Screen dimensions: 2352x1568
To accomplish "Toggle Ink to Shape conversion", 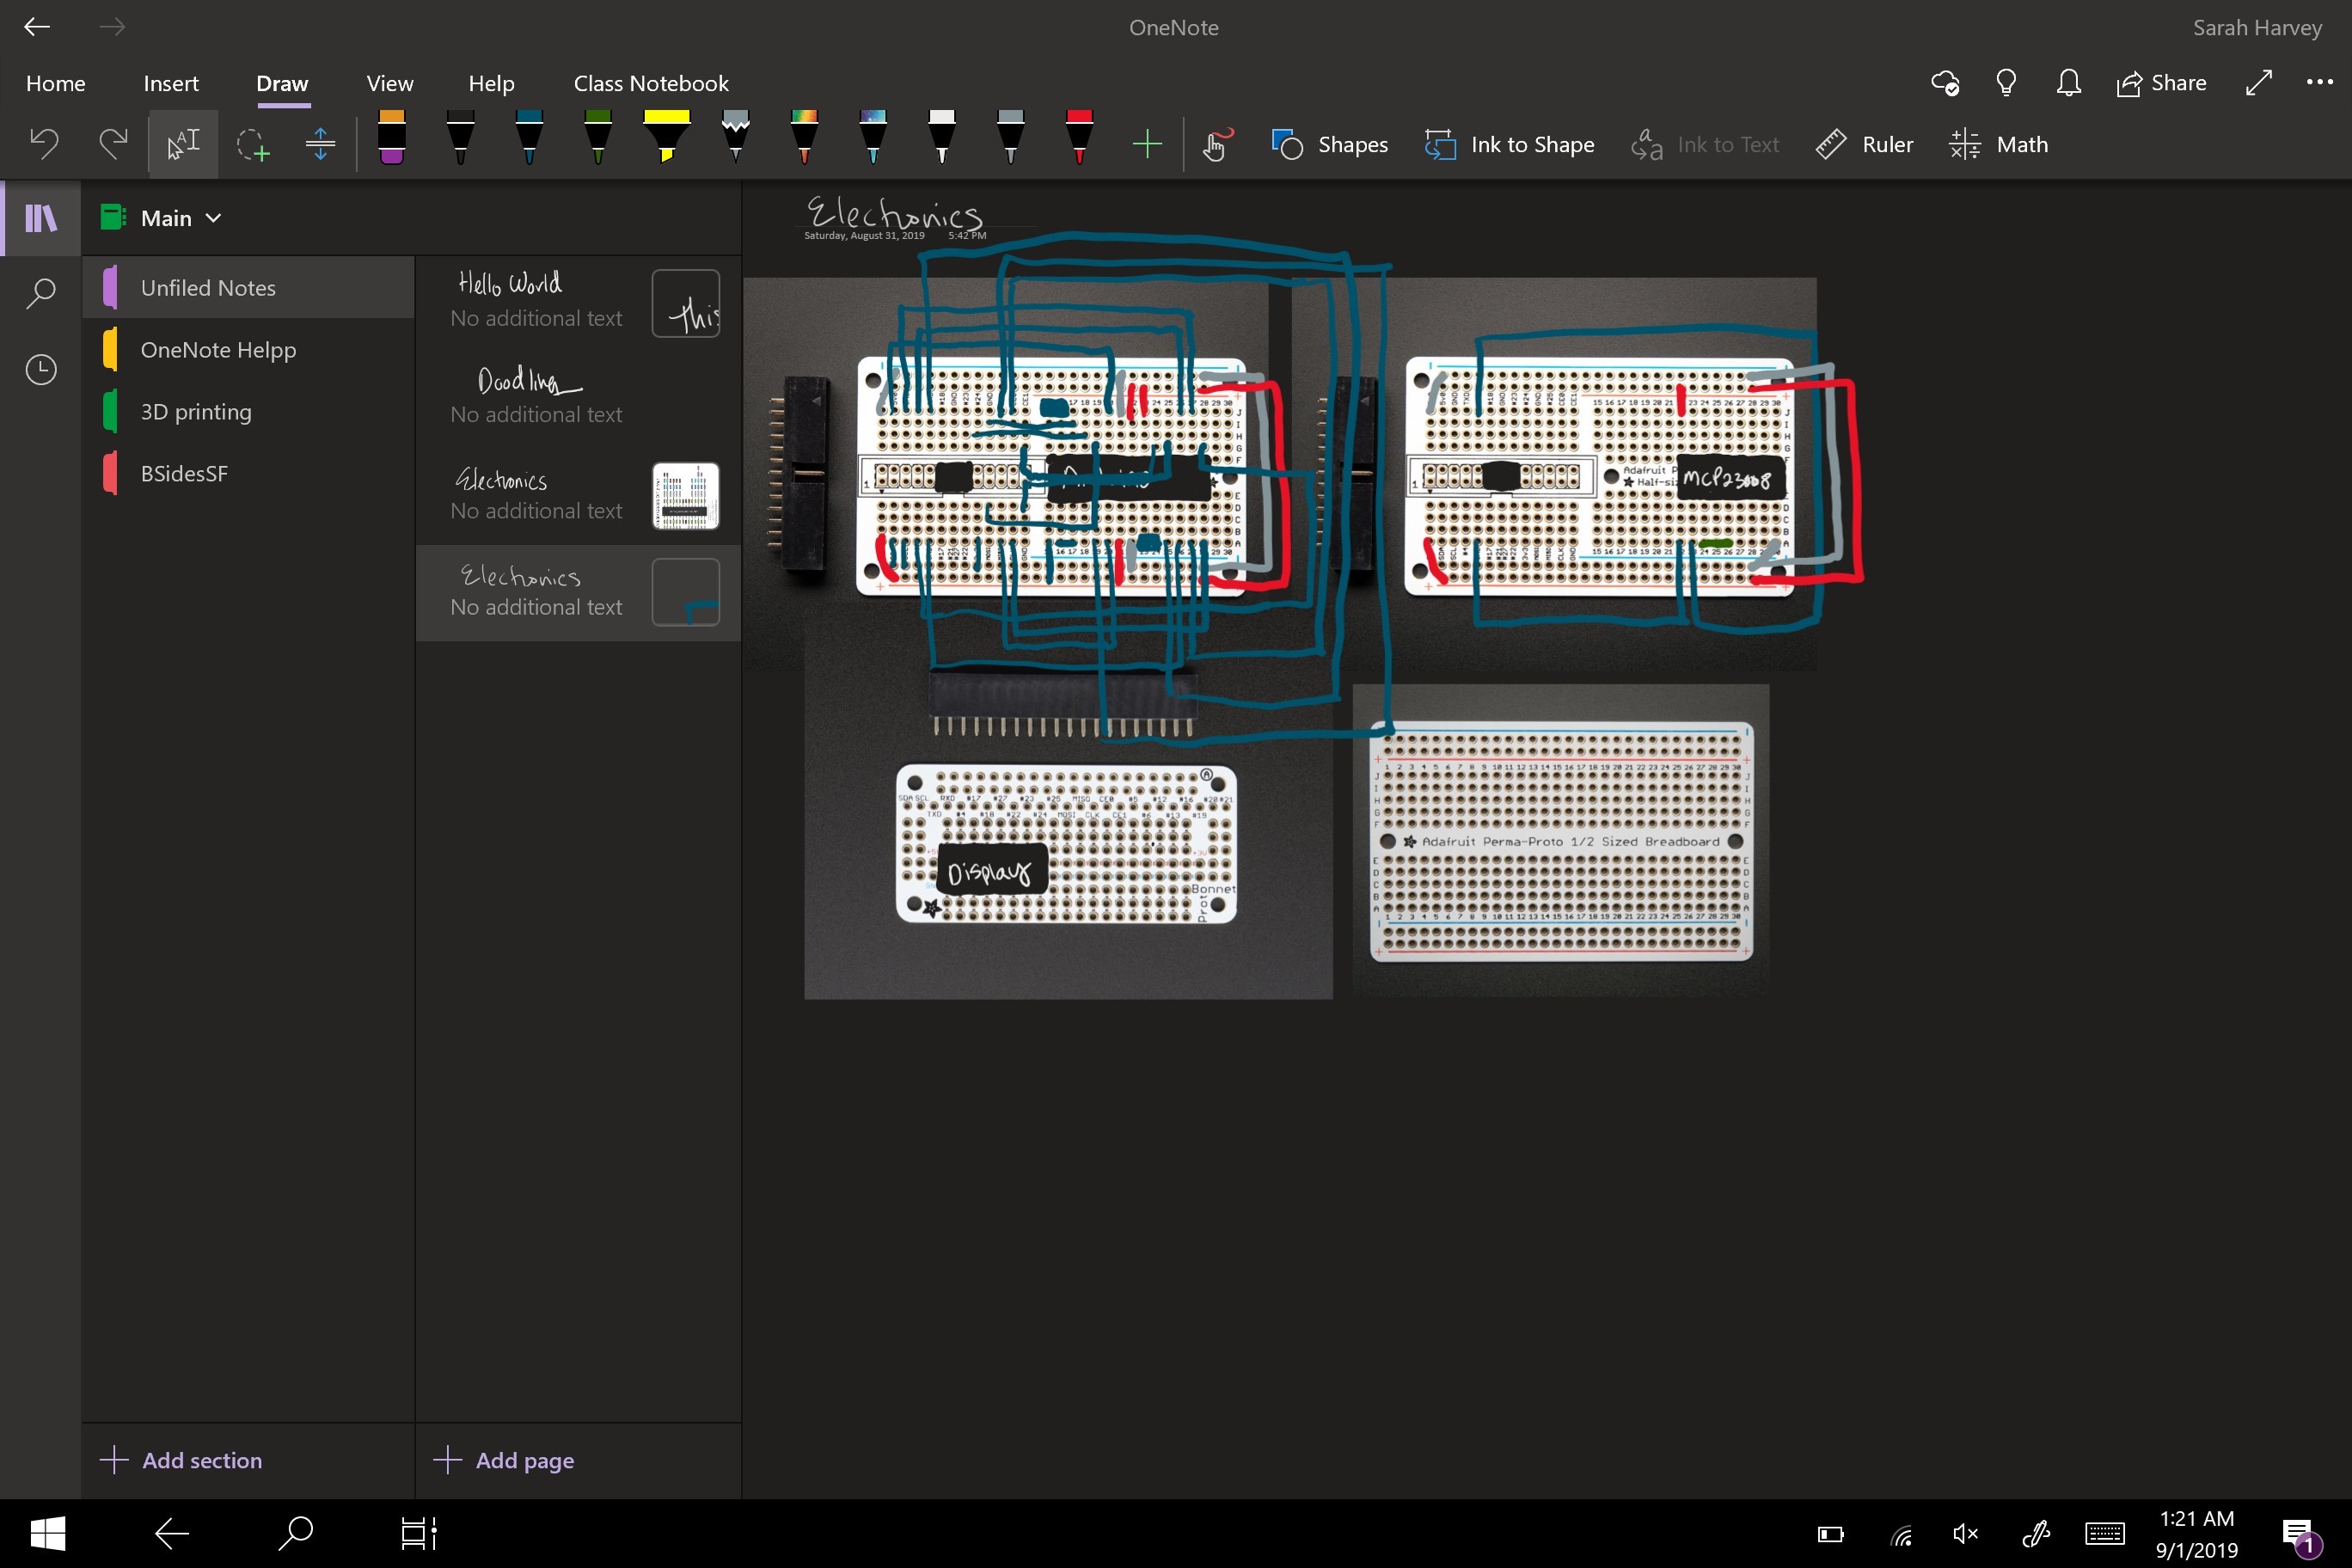I will [1509, 145].
